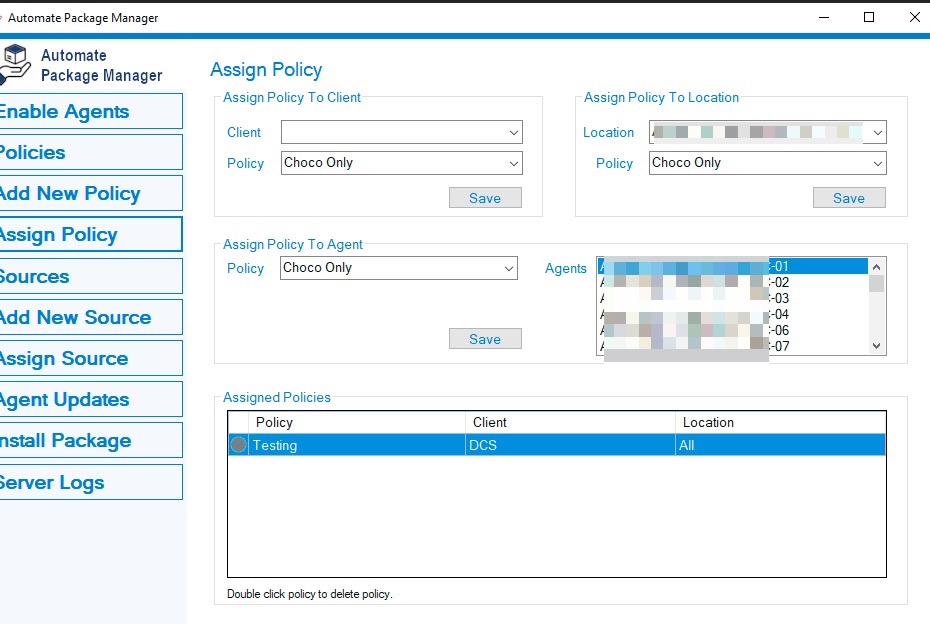Open the Policy dropdown under Assign Policy To Client
Image resolution: width=930 pixels, height=624 pixels.
[402, 163]
